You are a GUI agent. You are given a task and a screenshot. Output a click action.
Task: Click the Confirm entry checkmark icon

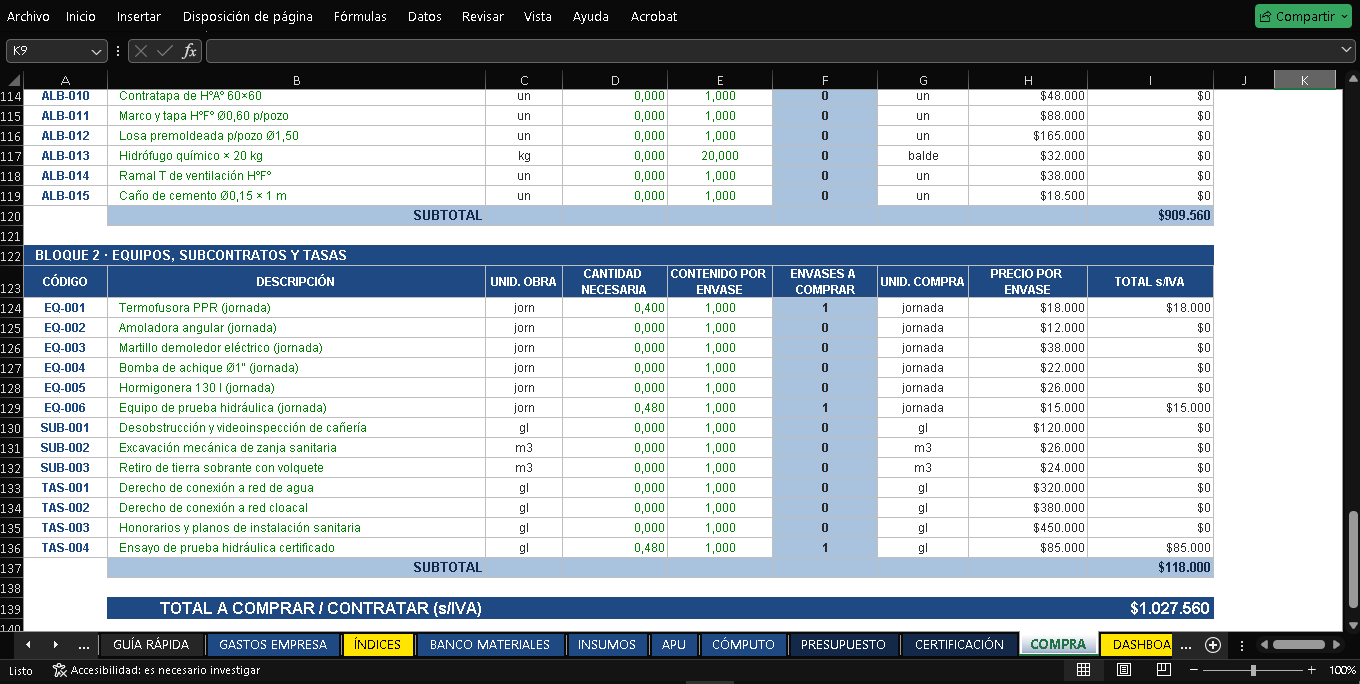165,51
